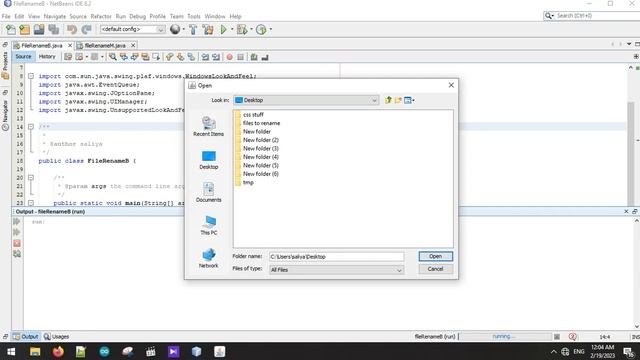Click Usages tab at bottom
640x360 pixels.
click(x=57, y=337)
